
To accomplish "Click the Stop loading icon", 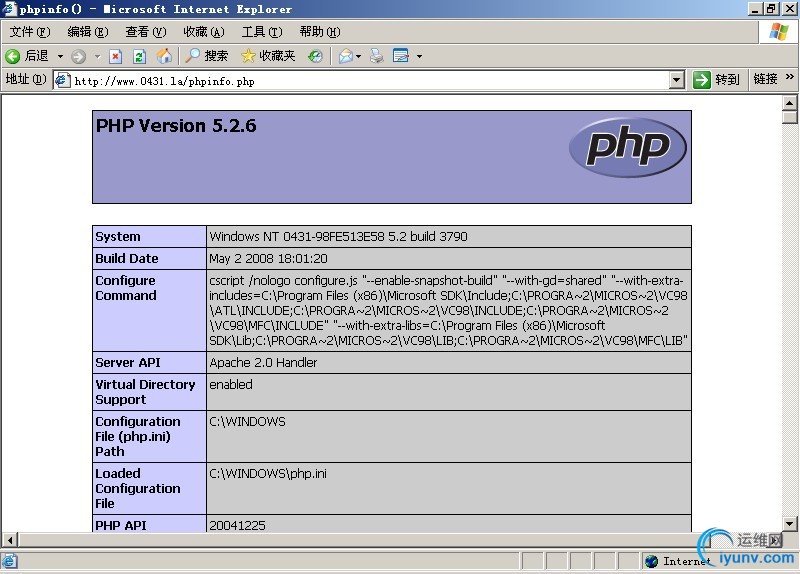I will point(116,56).
